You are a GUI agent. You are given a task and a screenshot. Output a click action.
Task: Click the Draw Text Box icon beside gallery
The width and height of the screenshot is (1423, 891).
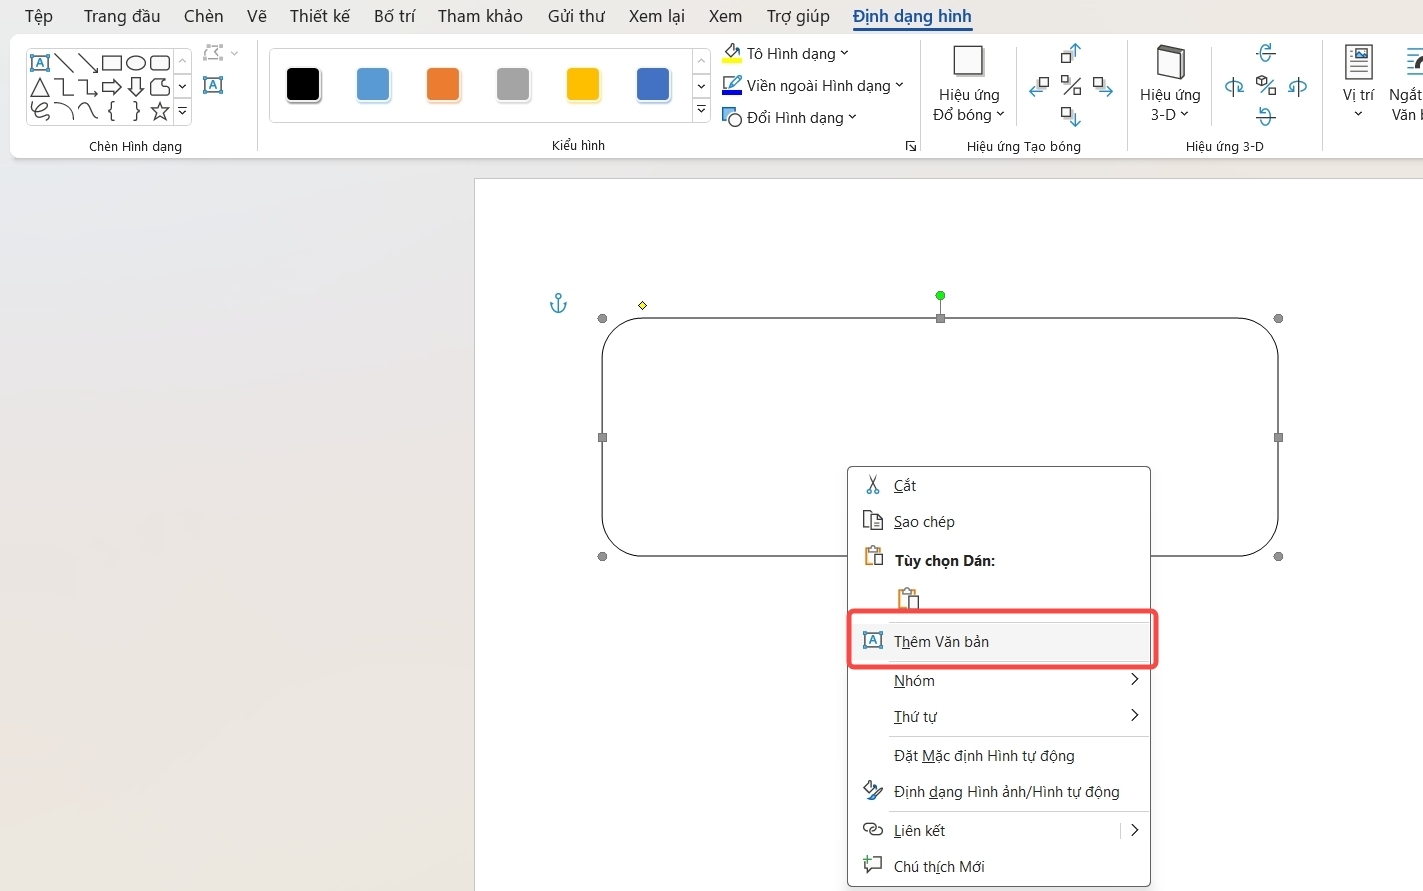[x=213, y=85]
